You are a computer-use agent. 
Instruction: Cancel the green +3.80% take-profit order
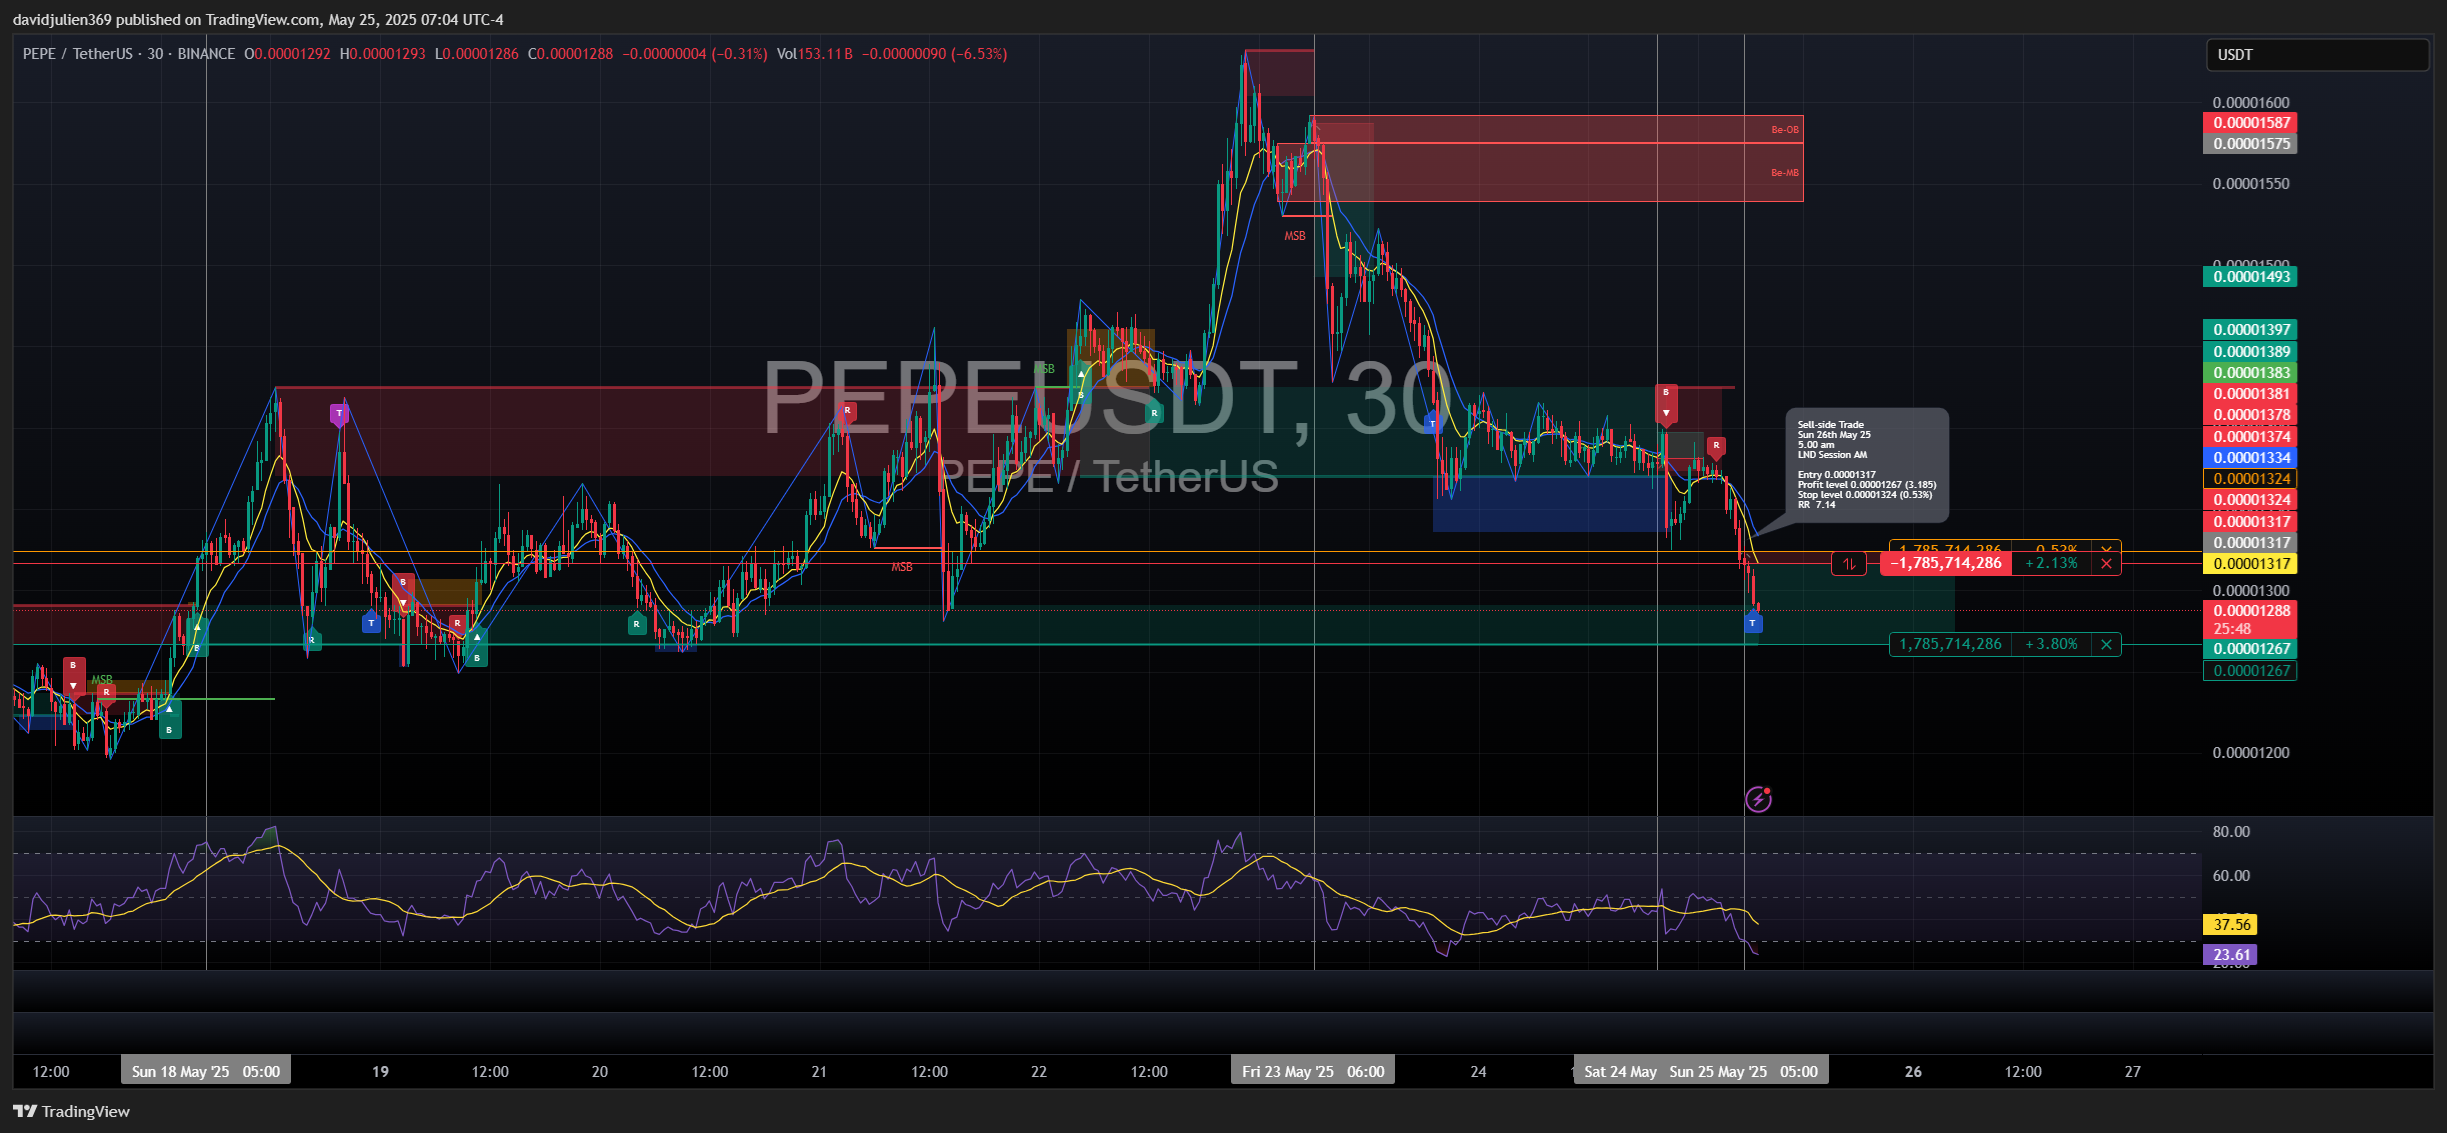(2106, 645)
